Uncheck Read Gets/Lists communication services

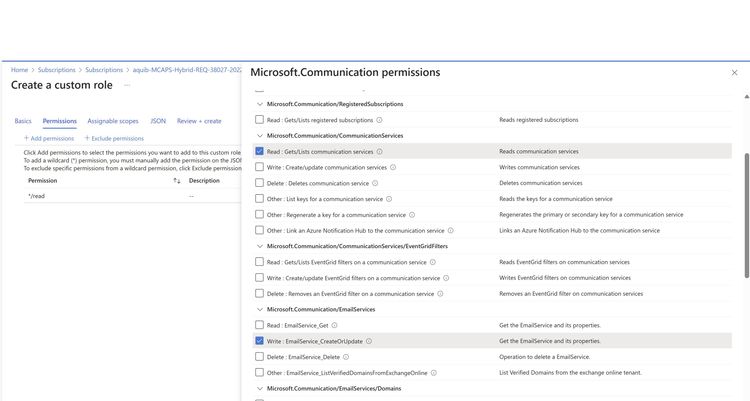pos(259,151)
